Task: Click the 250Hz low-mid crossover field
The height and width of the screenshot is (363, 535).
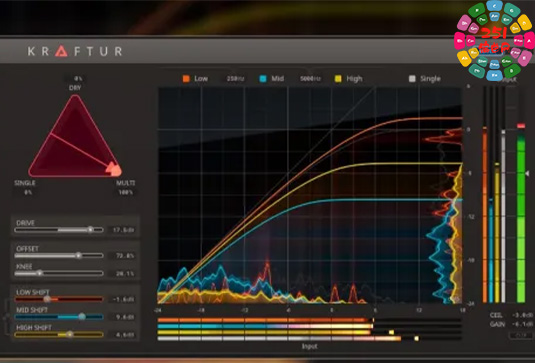Action: (x=235, y=79)
